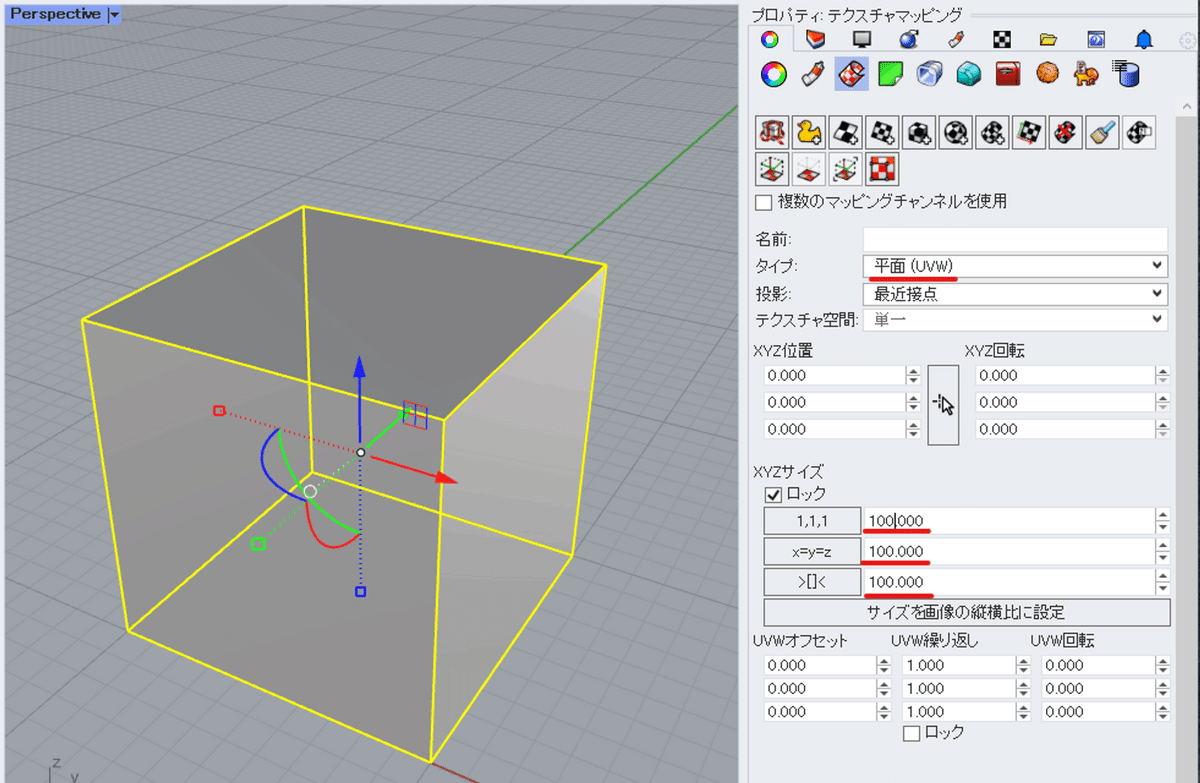Open the teal shape properties icon

point(968,73)
